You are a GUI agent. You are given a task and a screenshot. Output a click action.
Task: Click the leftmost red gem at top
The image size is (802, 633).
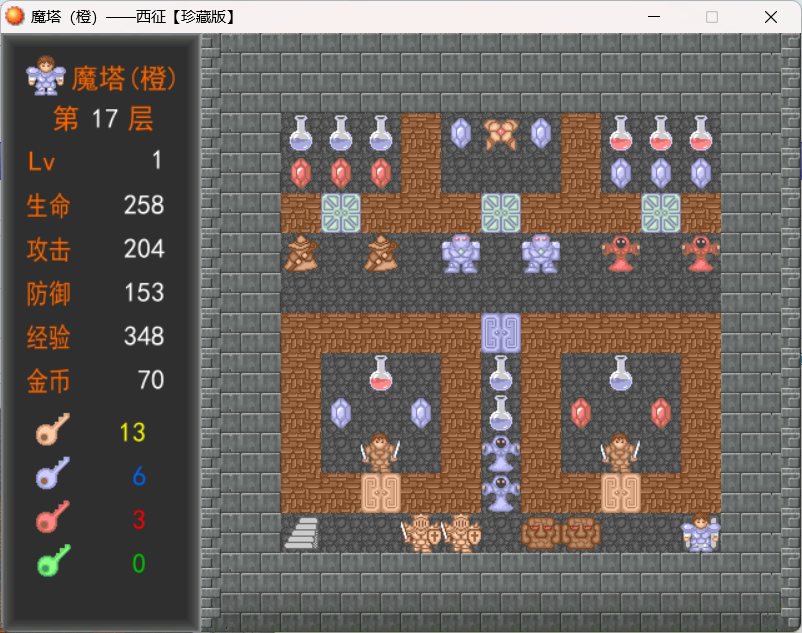click(x=301, y=173)
